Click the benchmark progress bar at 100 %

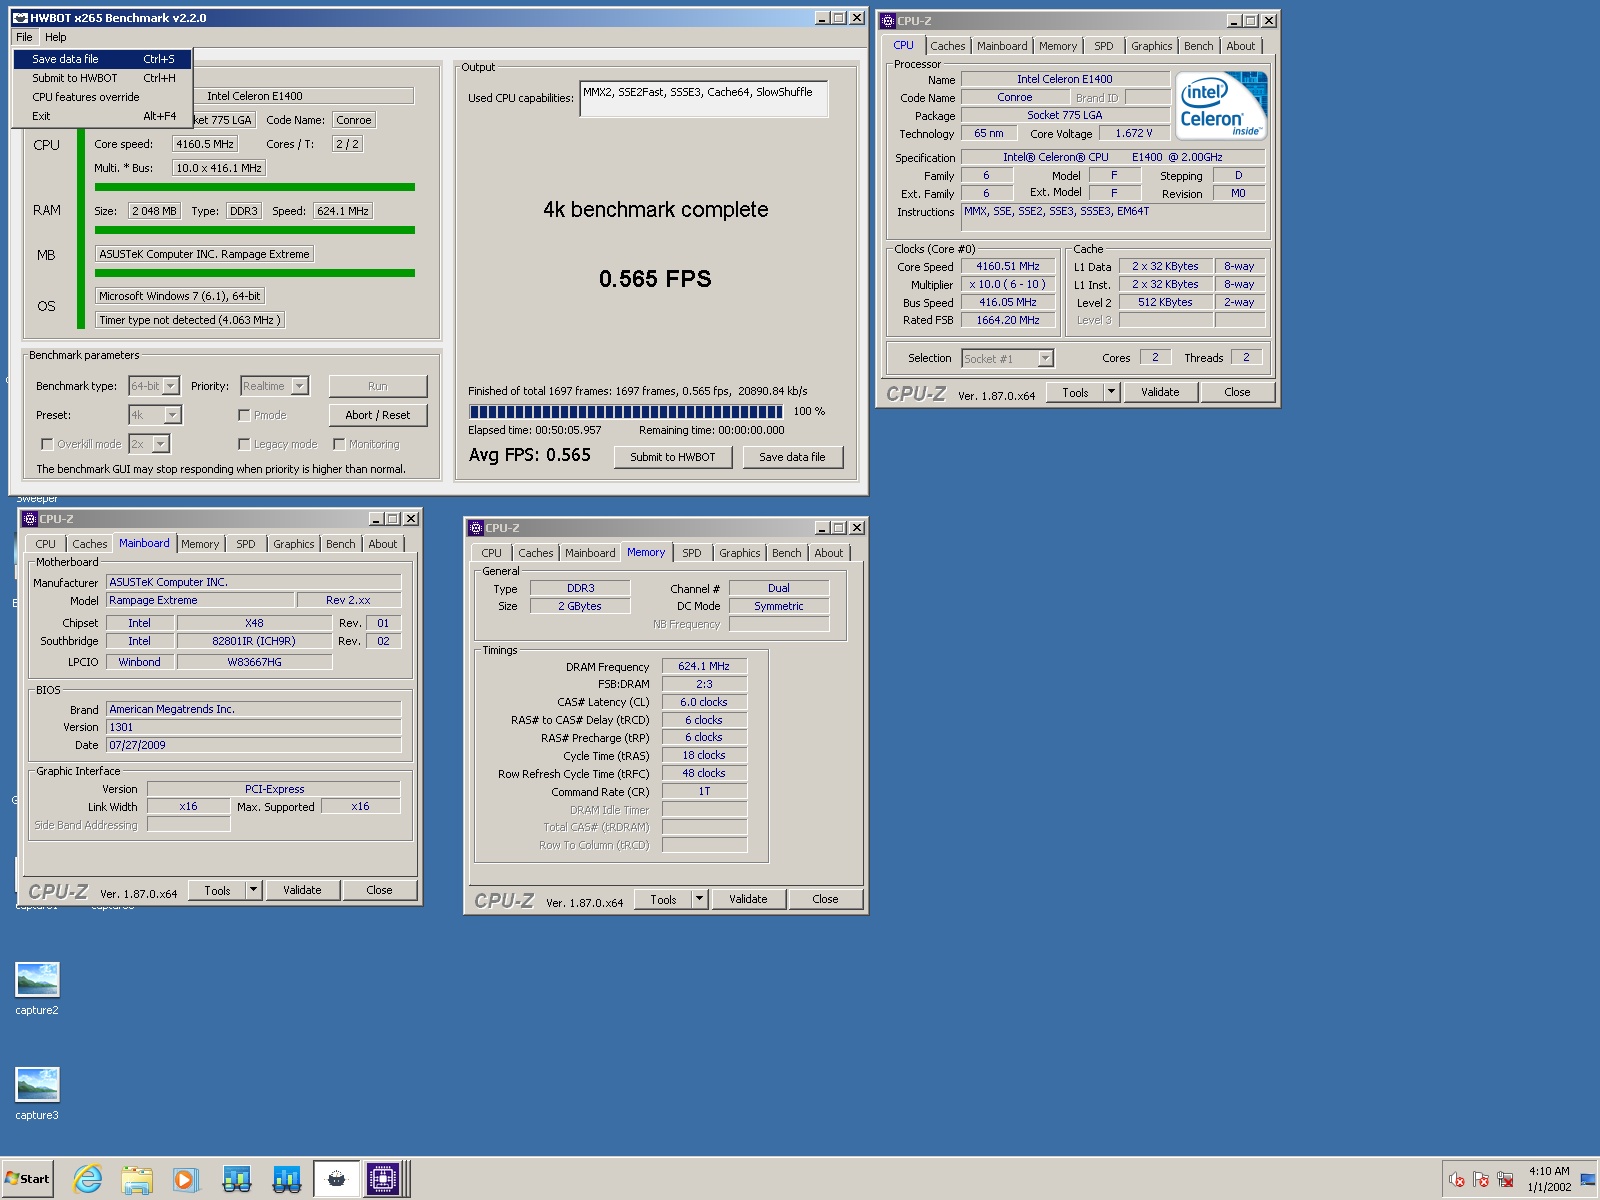[x=626, y=411]
